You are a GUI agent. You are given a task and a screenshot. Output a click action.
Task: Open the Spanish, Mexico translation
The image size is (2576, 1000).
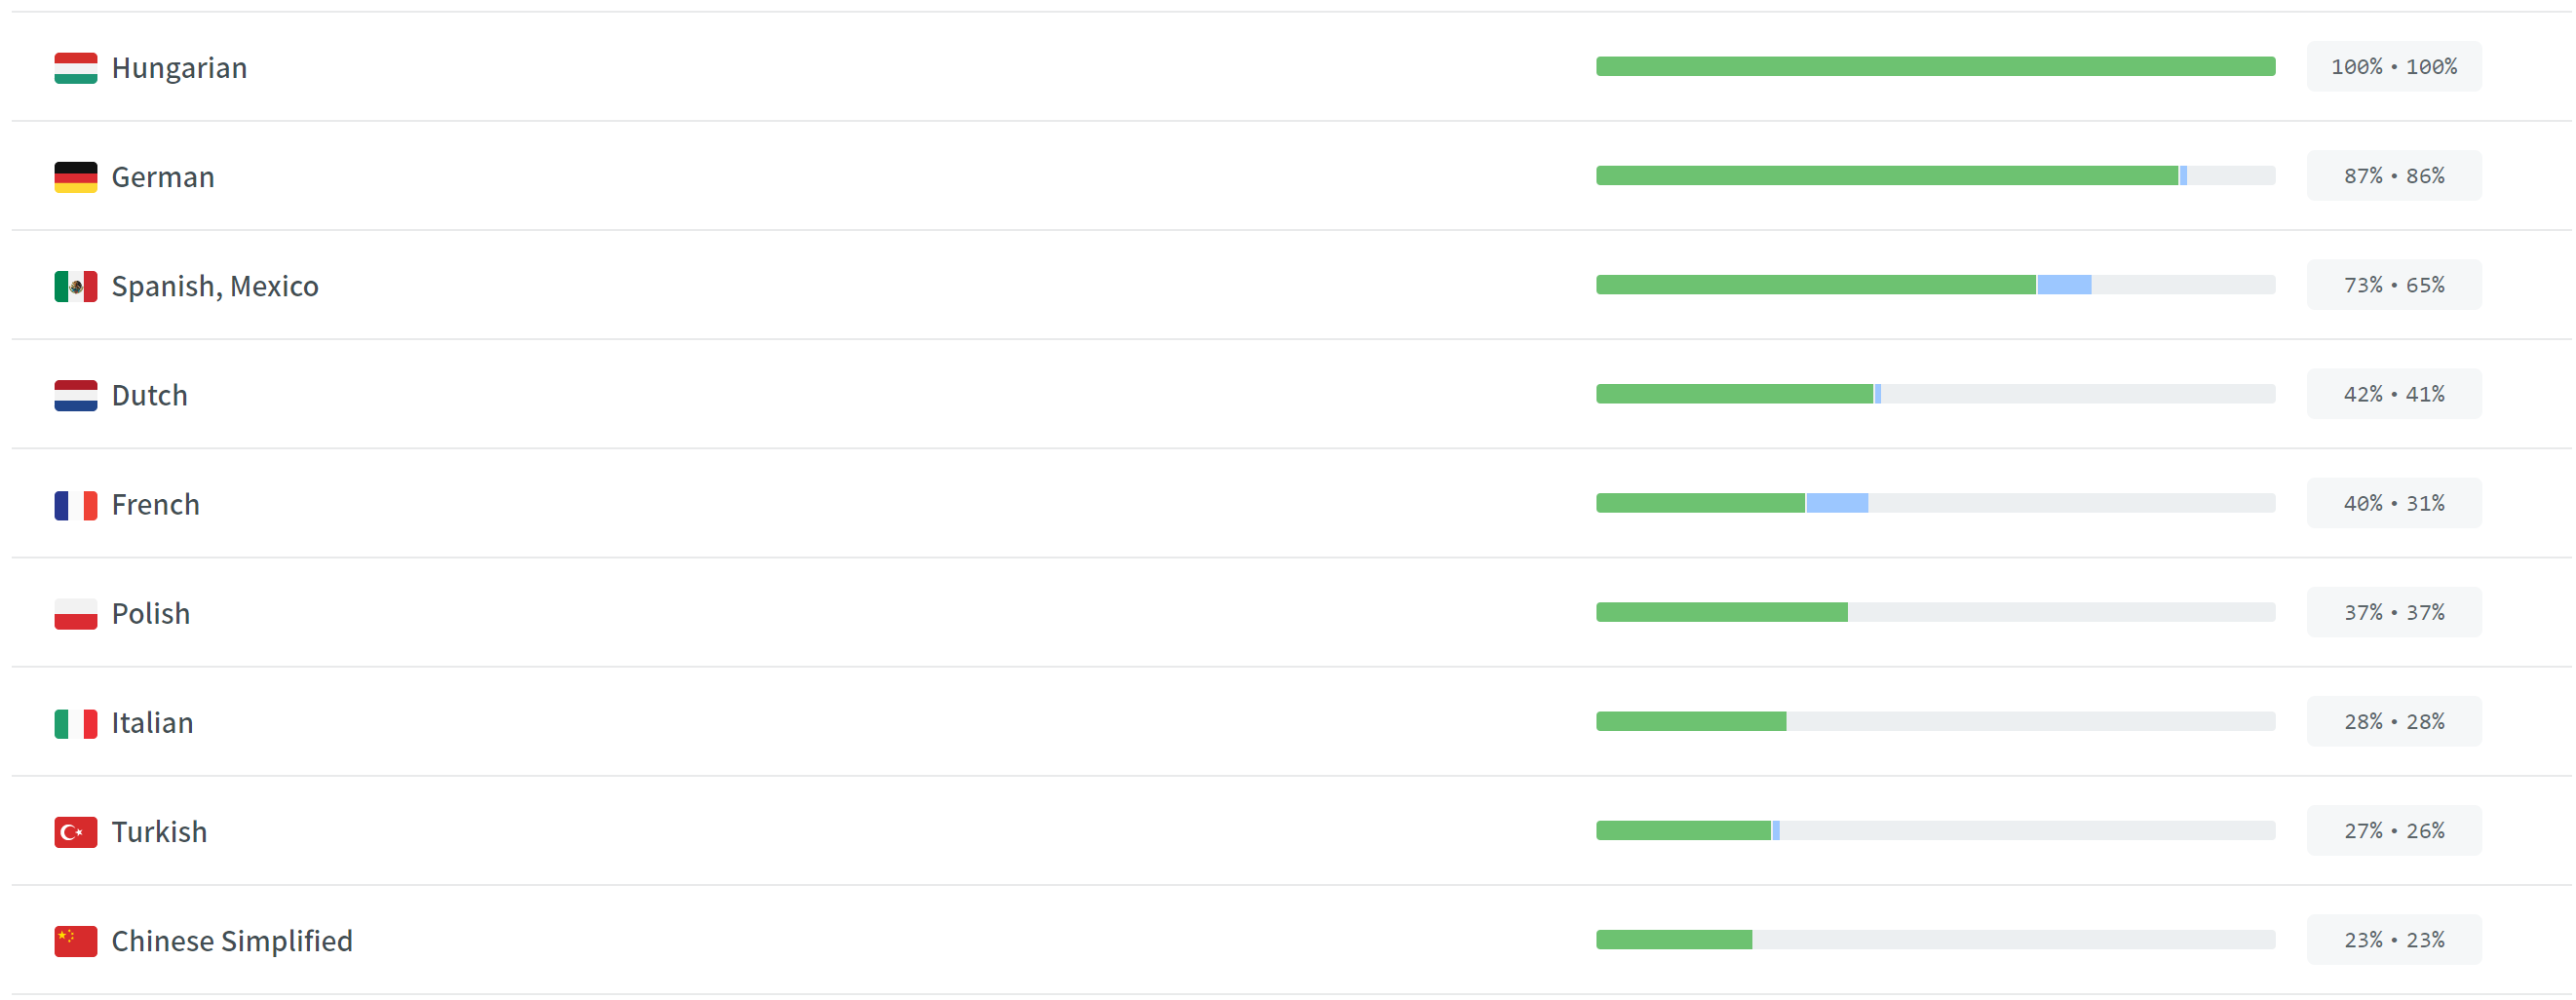(215, 286)
